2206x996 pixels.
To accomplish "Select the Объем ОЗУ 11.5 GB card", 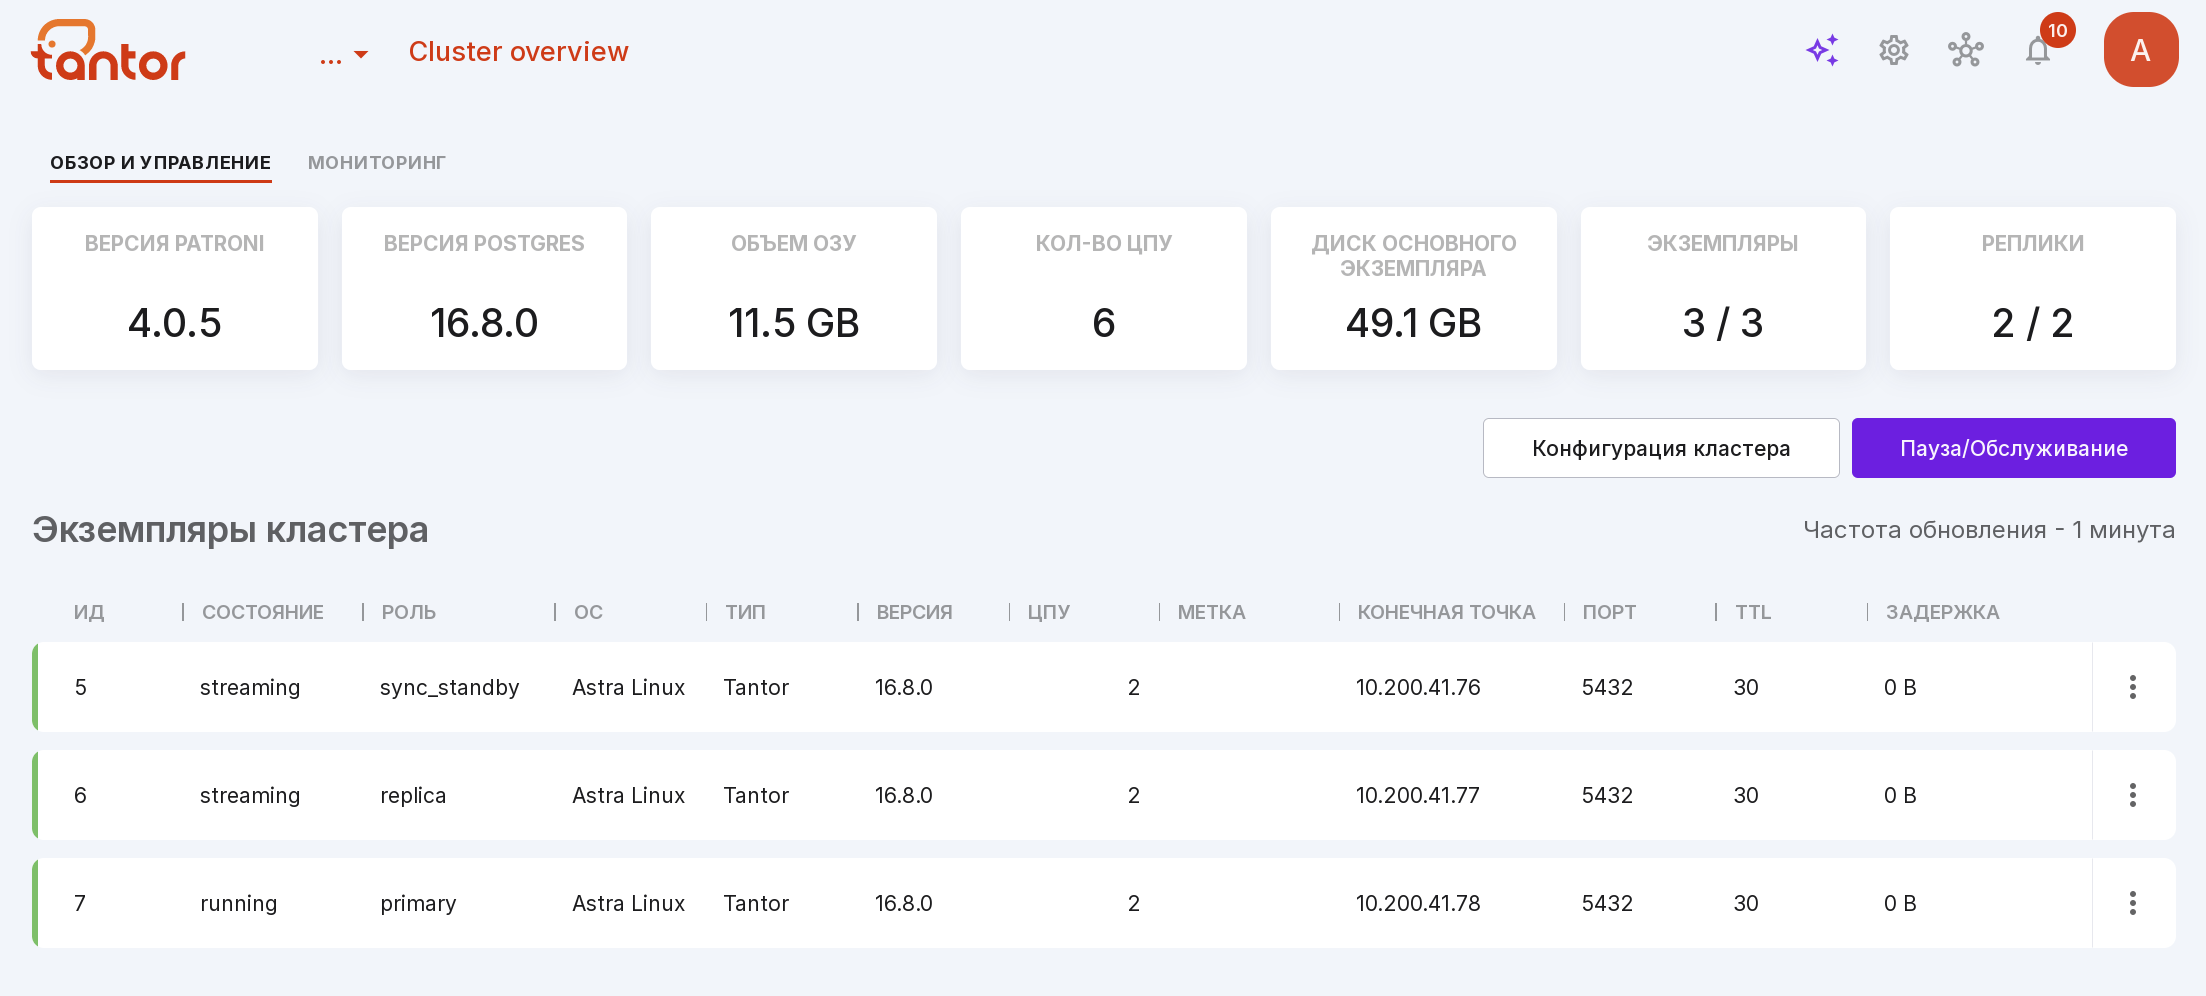I will [x=794, y=288].
